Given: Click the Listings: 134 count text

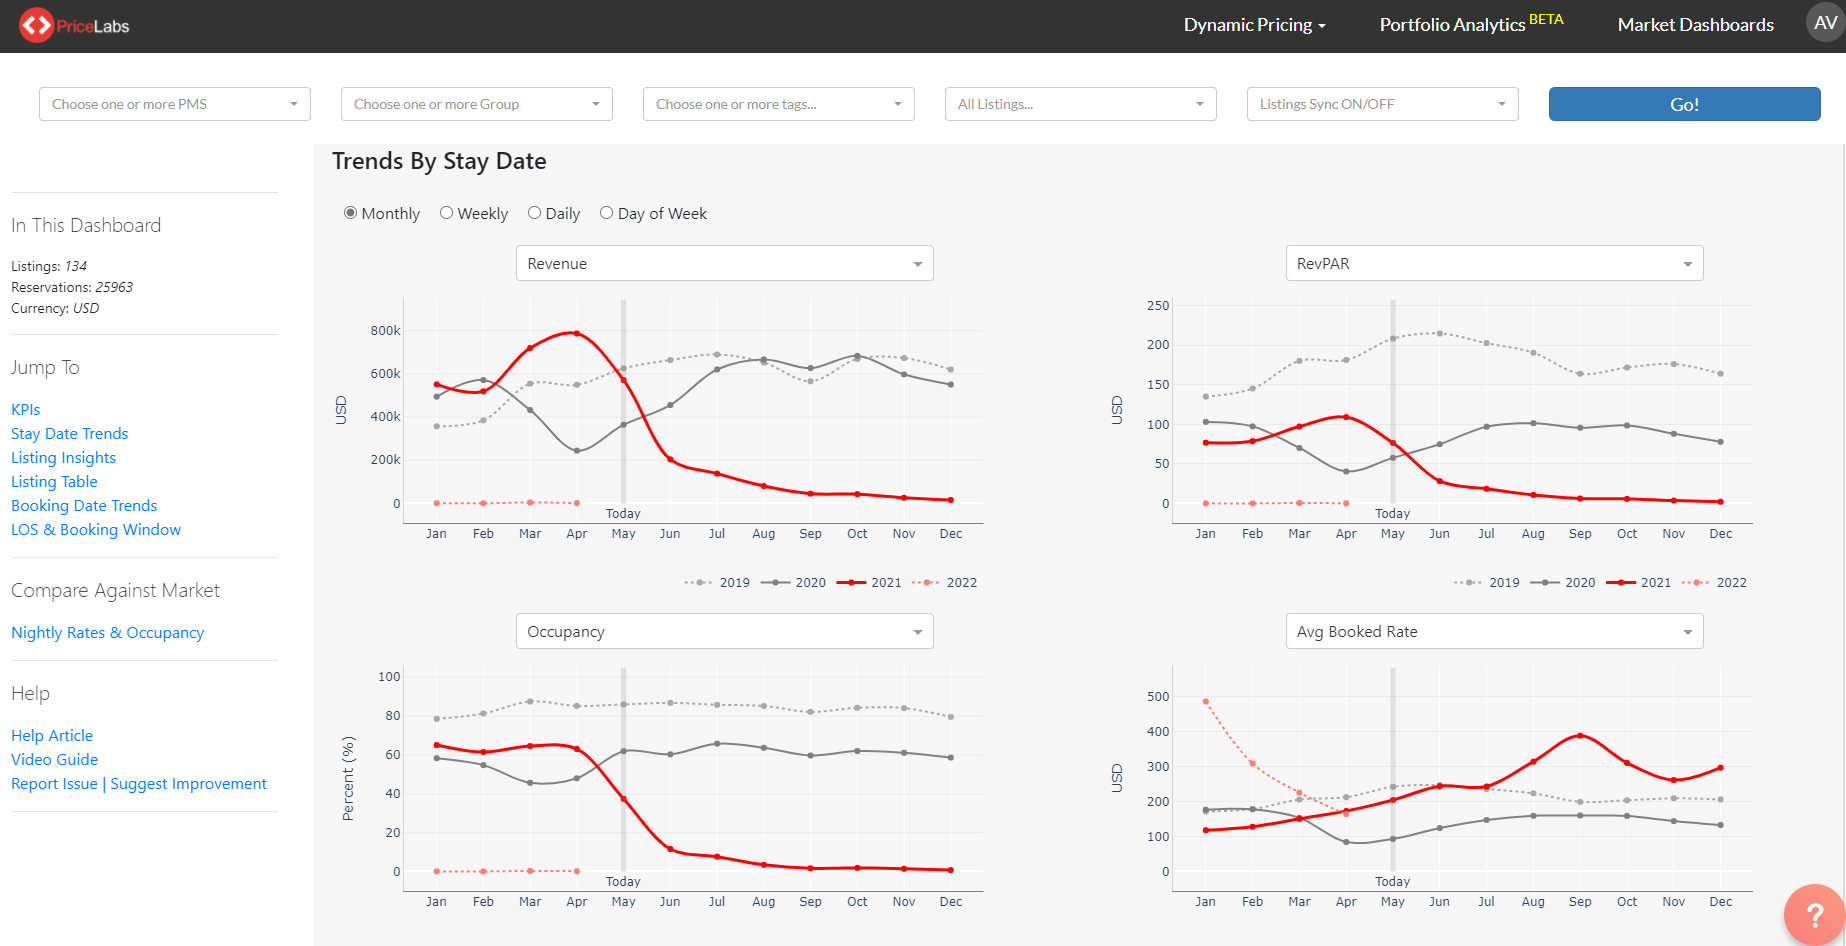Looking at the screenshot, I should (49, 266).
